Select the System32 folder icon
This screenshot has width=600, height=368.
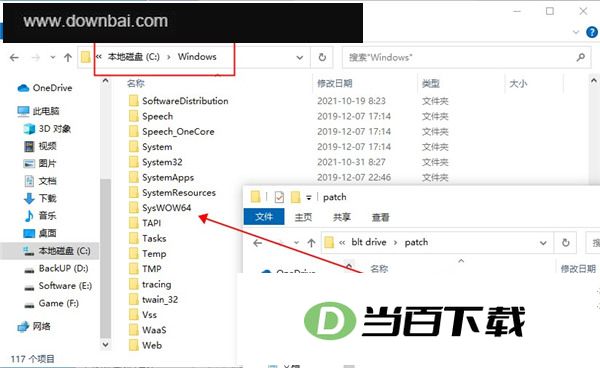pyautogui.click(x=134, y=162)
